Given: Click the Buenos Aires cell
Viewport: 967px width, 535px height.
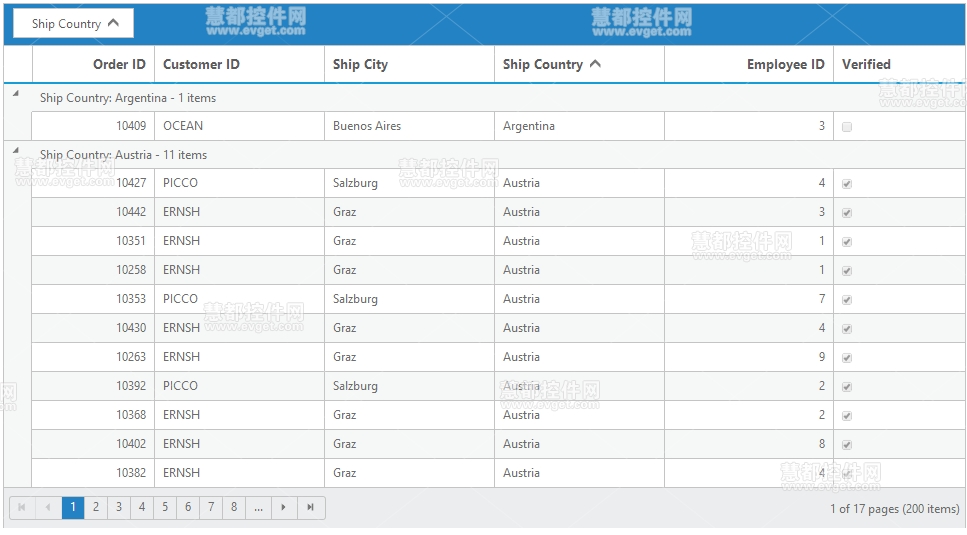Looking at the screenshot, I should pyautogui.click(x=409, y=126).
